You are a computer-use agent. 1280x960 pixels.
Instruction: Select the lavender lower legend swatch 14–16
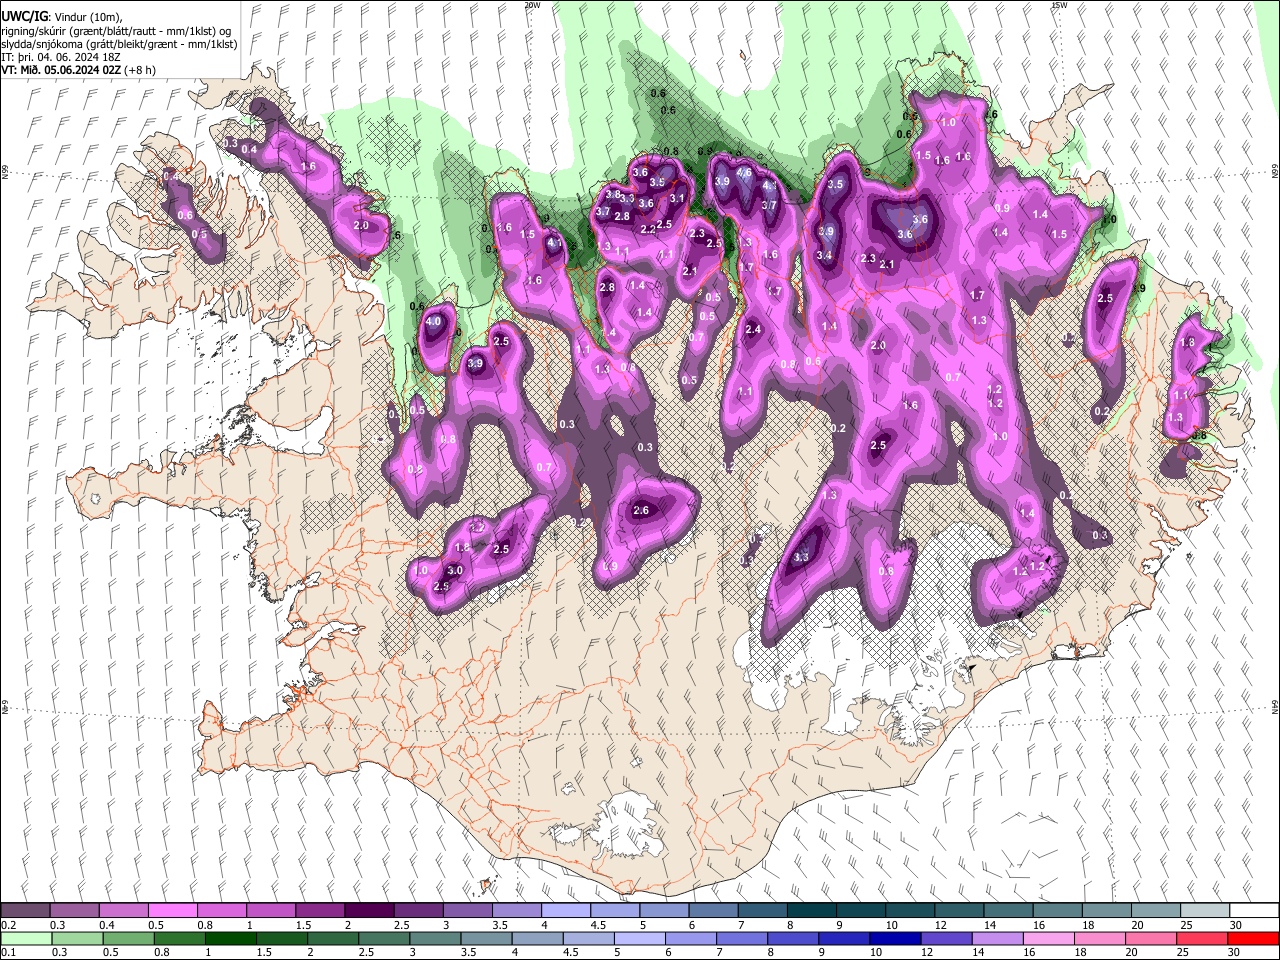[996, 938]
